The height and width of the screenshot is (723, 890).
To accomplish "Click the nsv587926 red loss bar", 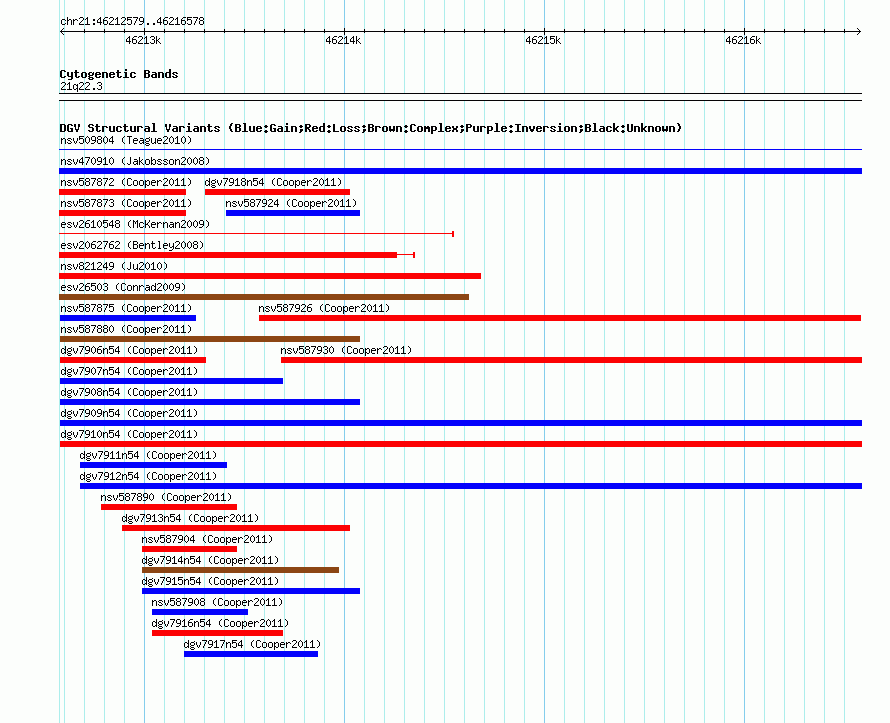I will click(560, 318).
